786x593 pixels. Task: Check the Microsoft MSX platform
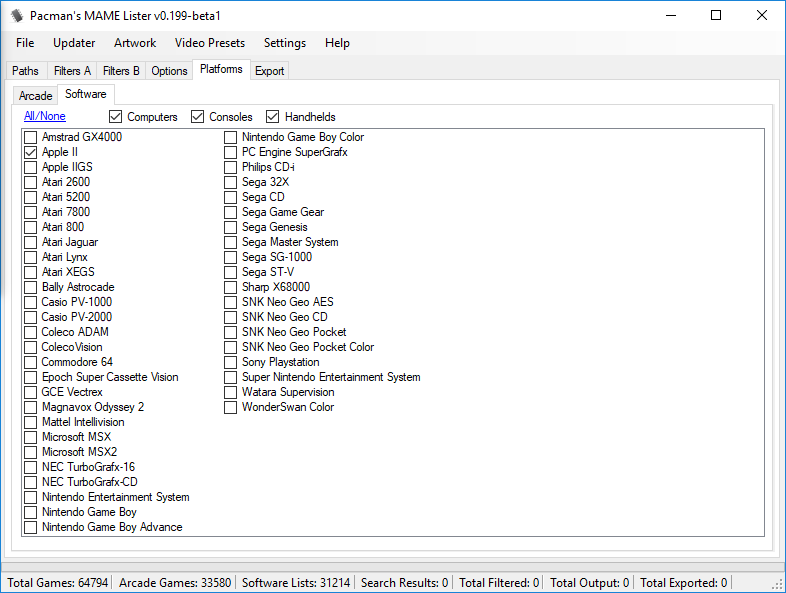pyautogui.click(x=31, y=437)
